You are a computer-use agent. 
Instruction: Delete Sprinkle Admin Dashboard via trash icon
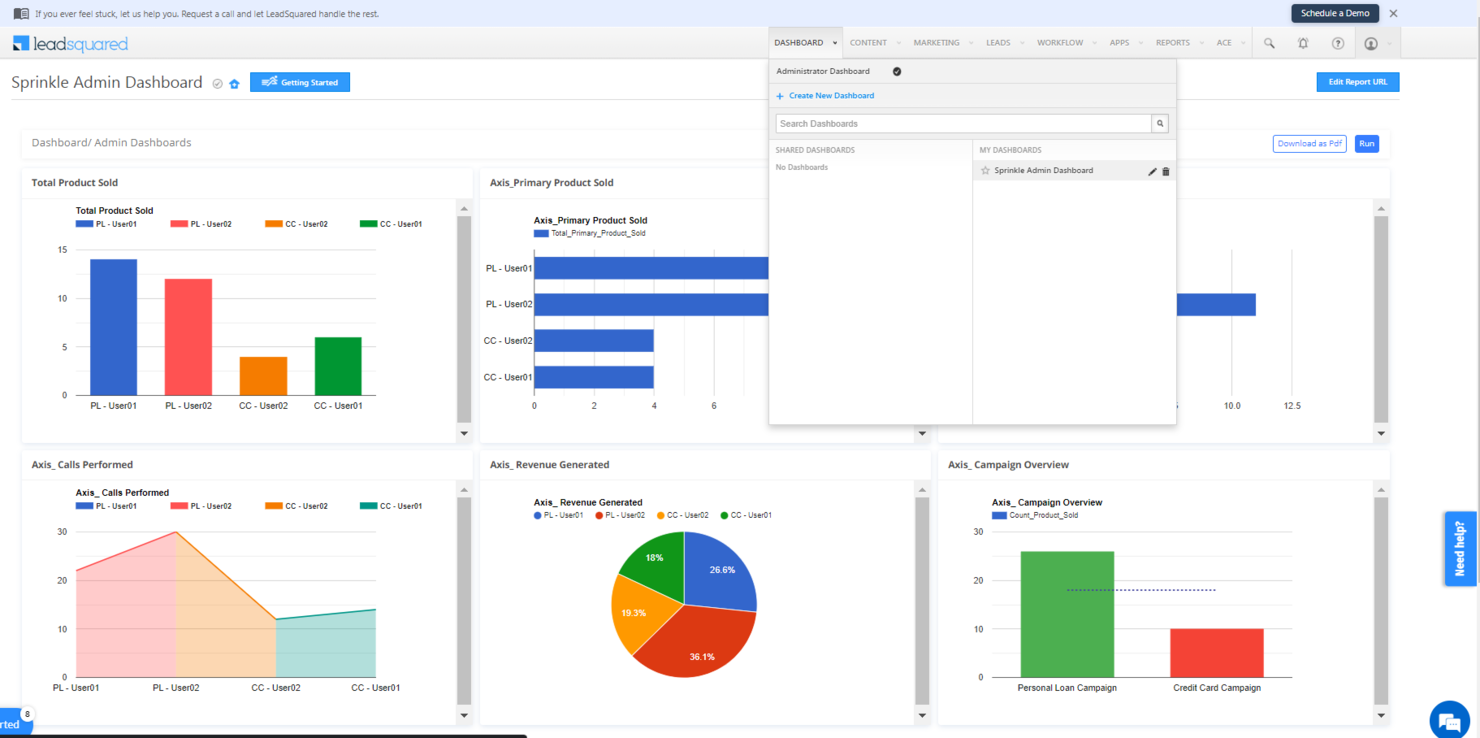click(1167, 170)
